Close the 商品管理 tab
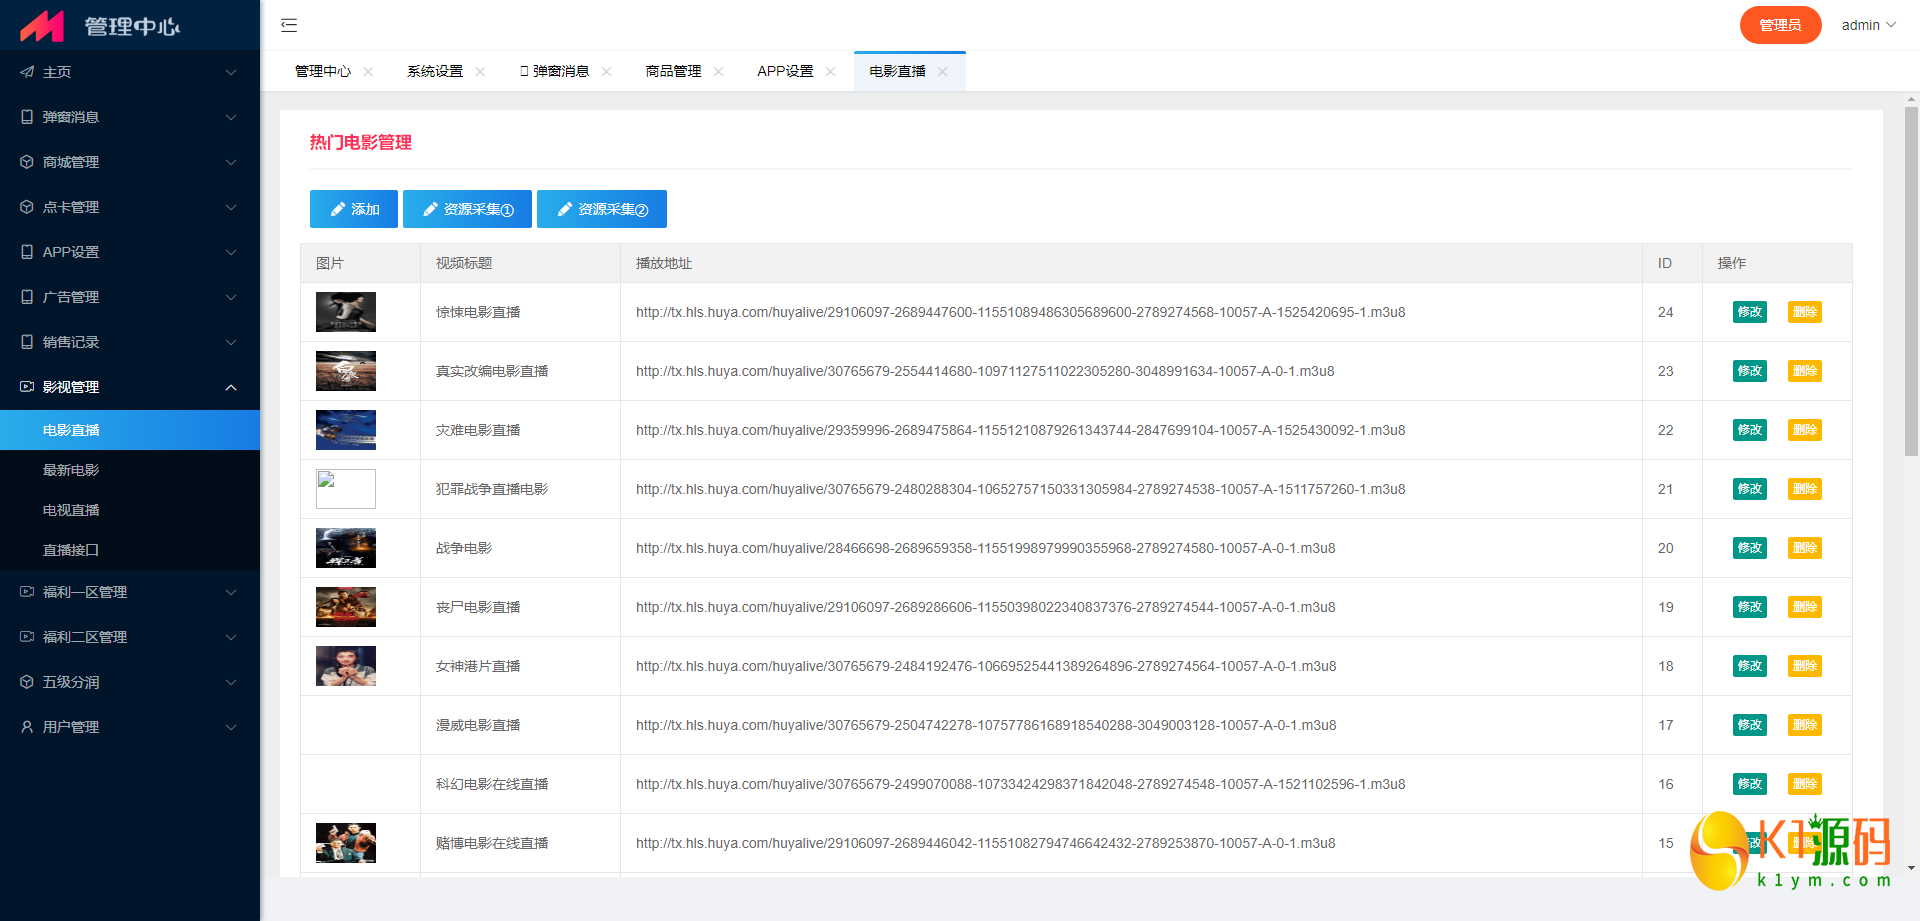Image resolution: width=1920 pixels, height=921 pixels. [x=718, y=72]
